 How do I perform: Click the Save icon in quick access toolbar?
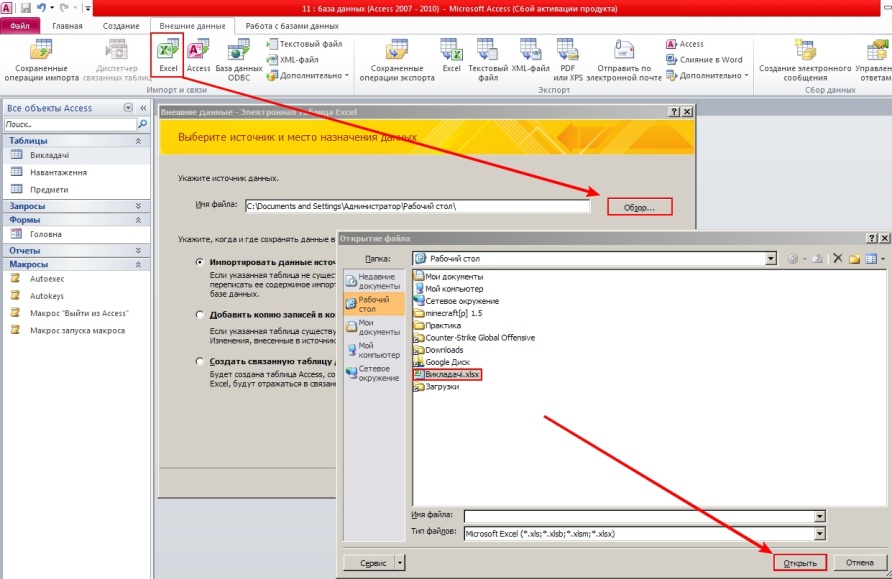tap(26, 8)
